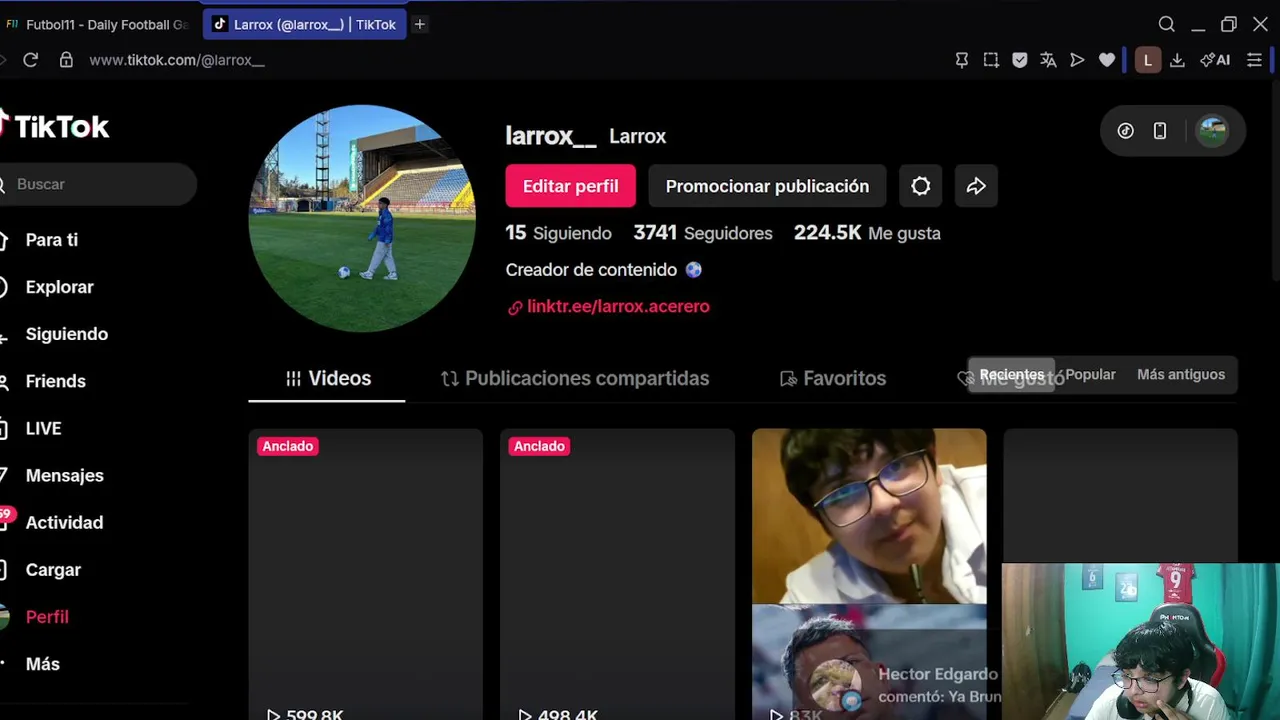Select Perfil in the sidebar
This screenshot has width=1280, height=720.
coord(47,617)
